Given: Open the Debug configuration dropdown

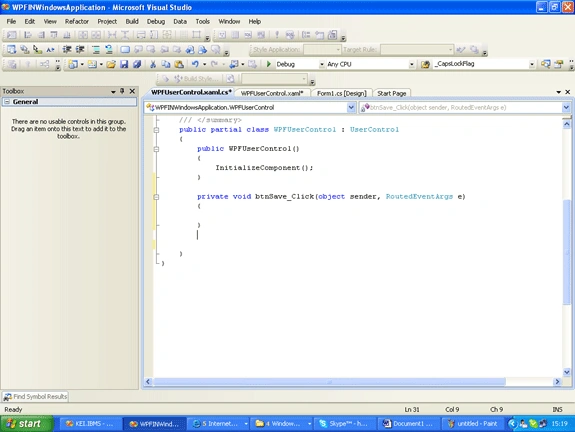Looking at the screenshot, I should tap(322, 64).
